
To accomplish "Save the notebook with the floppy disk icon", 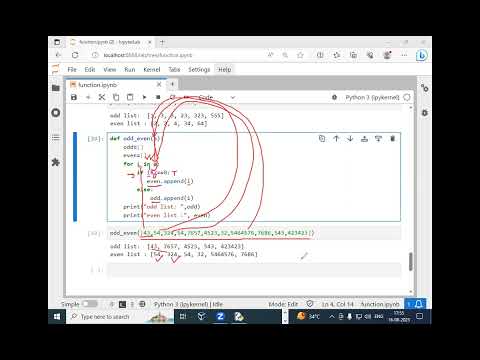I will point(74,97).
